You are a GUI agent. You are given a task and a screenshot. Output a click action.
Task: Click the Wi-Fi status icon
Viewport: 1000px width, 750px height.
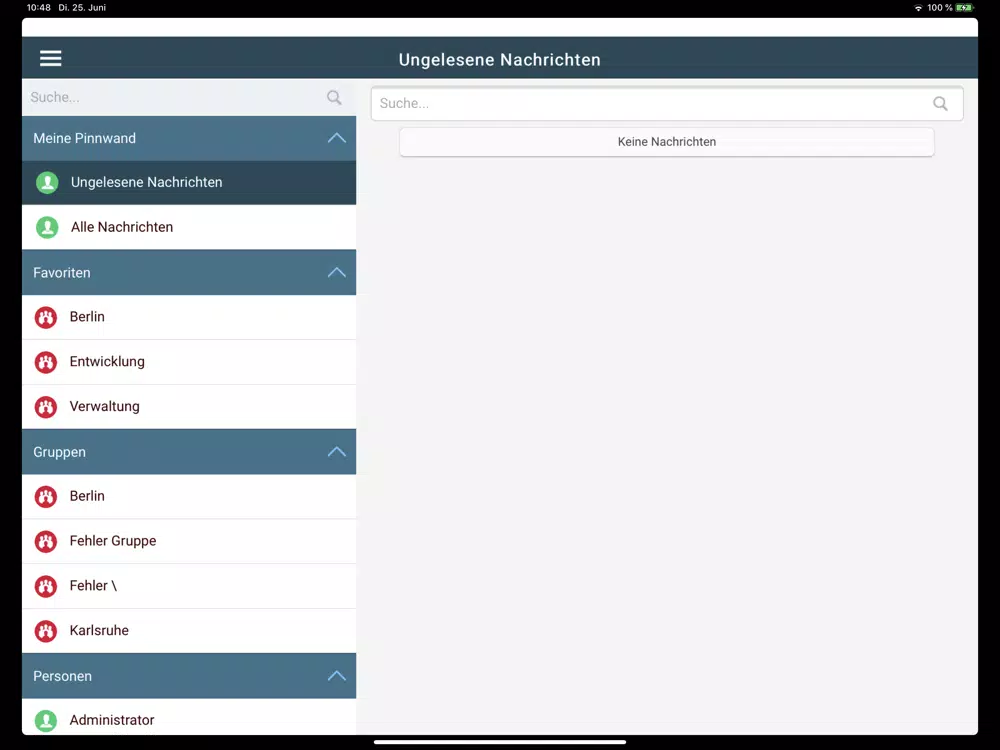click(x=918, y=8)
